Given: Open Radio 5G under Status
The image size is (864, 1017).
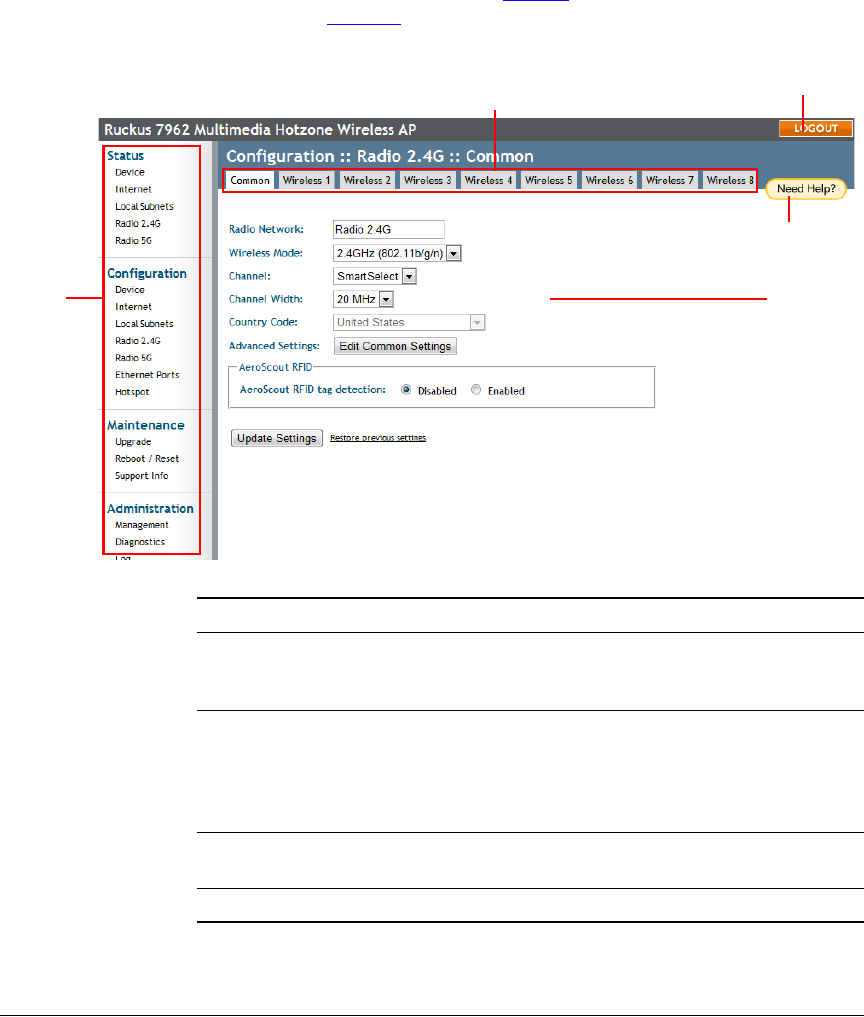Looking at the screenshot, I should coord(133,241).
